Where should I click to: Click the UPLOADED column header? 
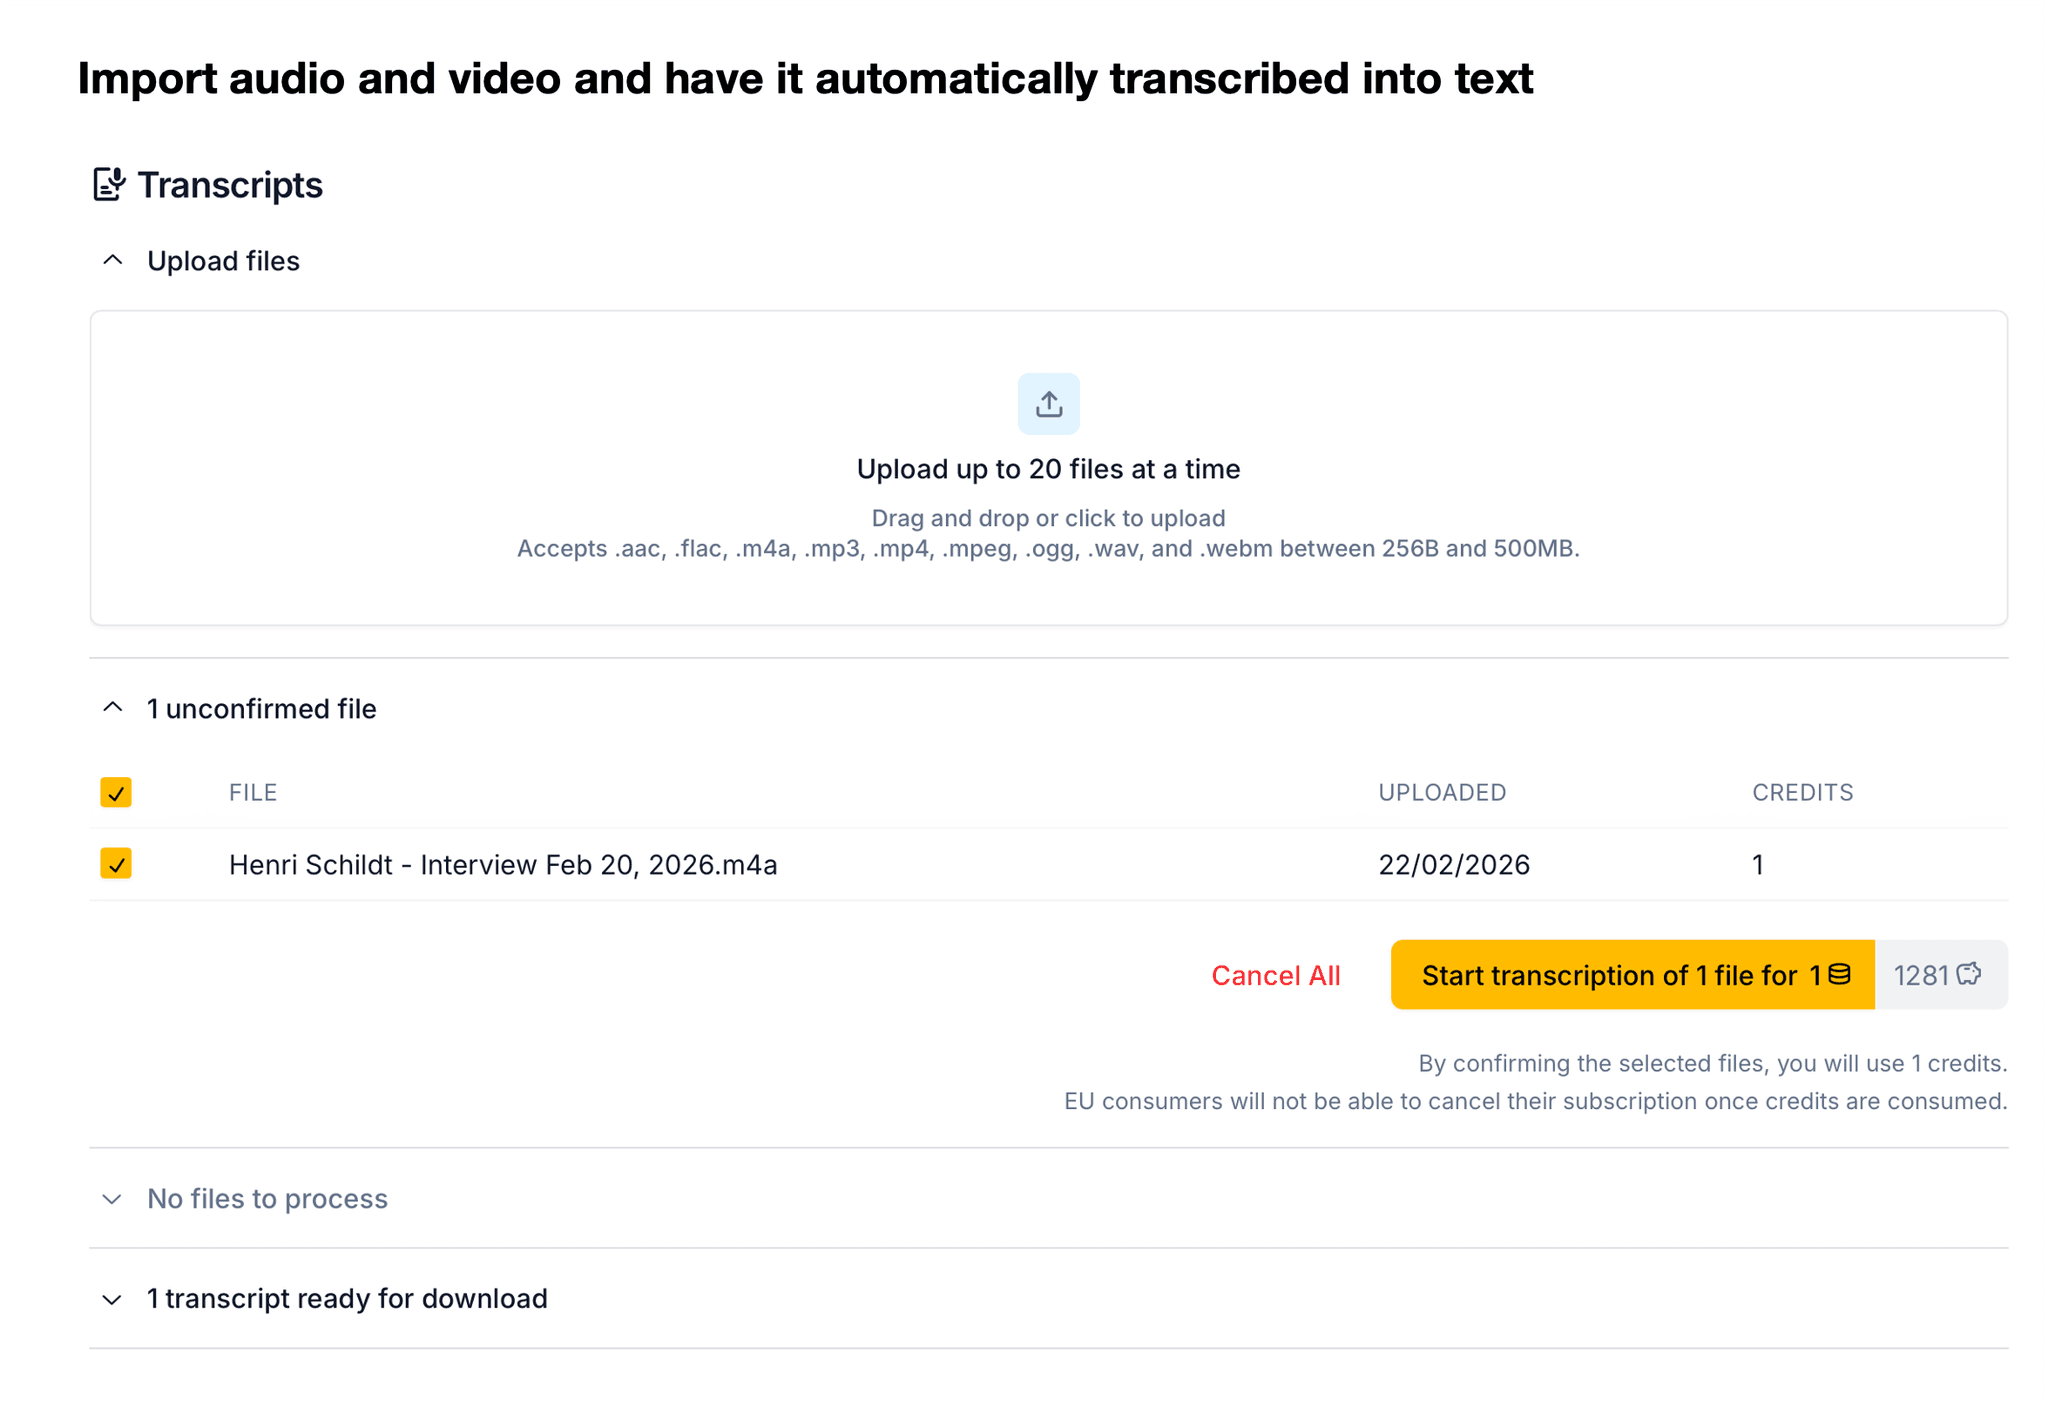click(x=1442, y=793)
